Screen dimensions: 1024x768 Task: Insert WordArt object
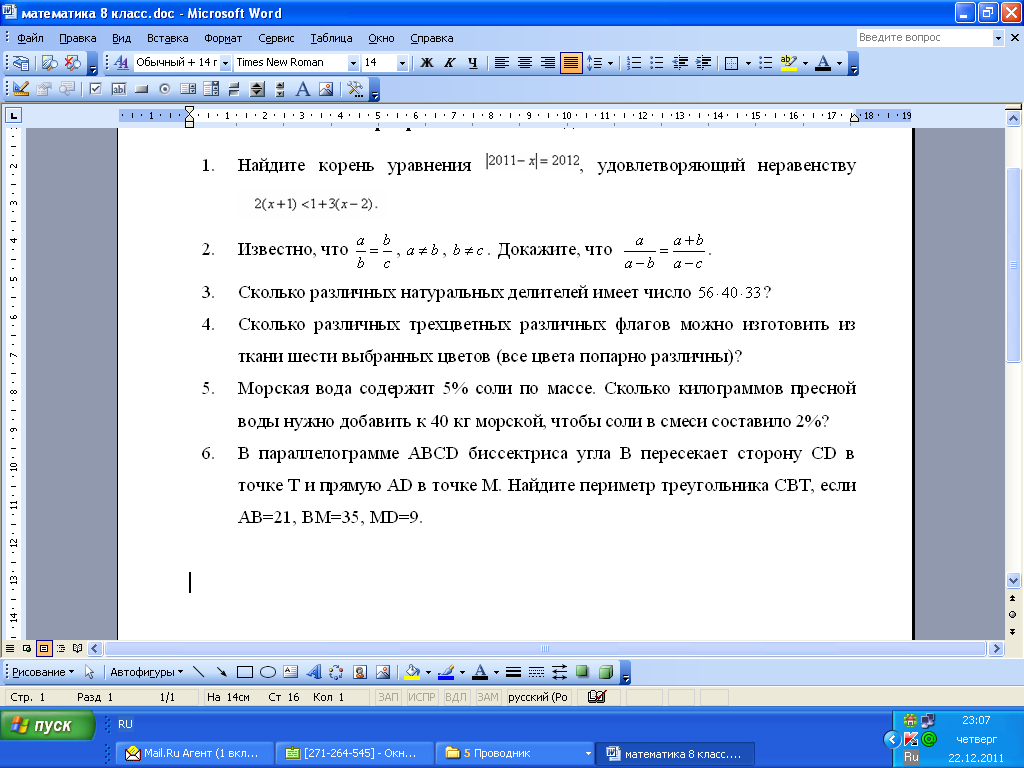click(313, 672)
